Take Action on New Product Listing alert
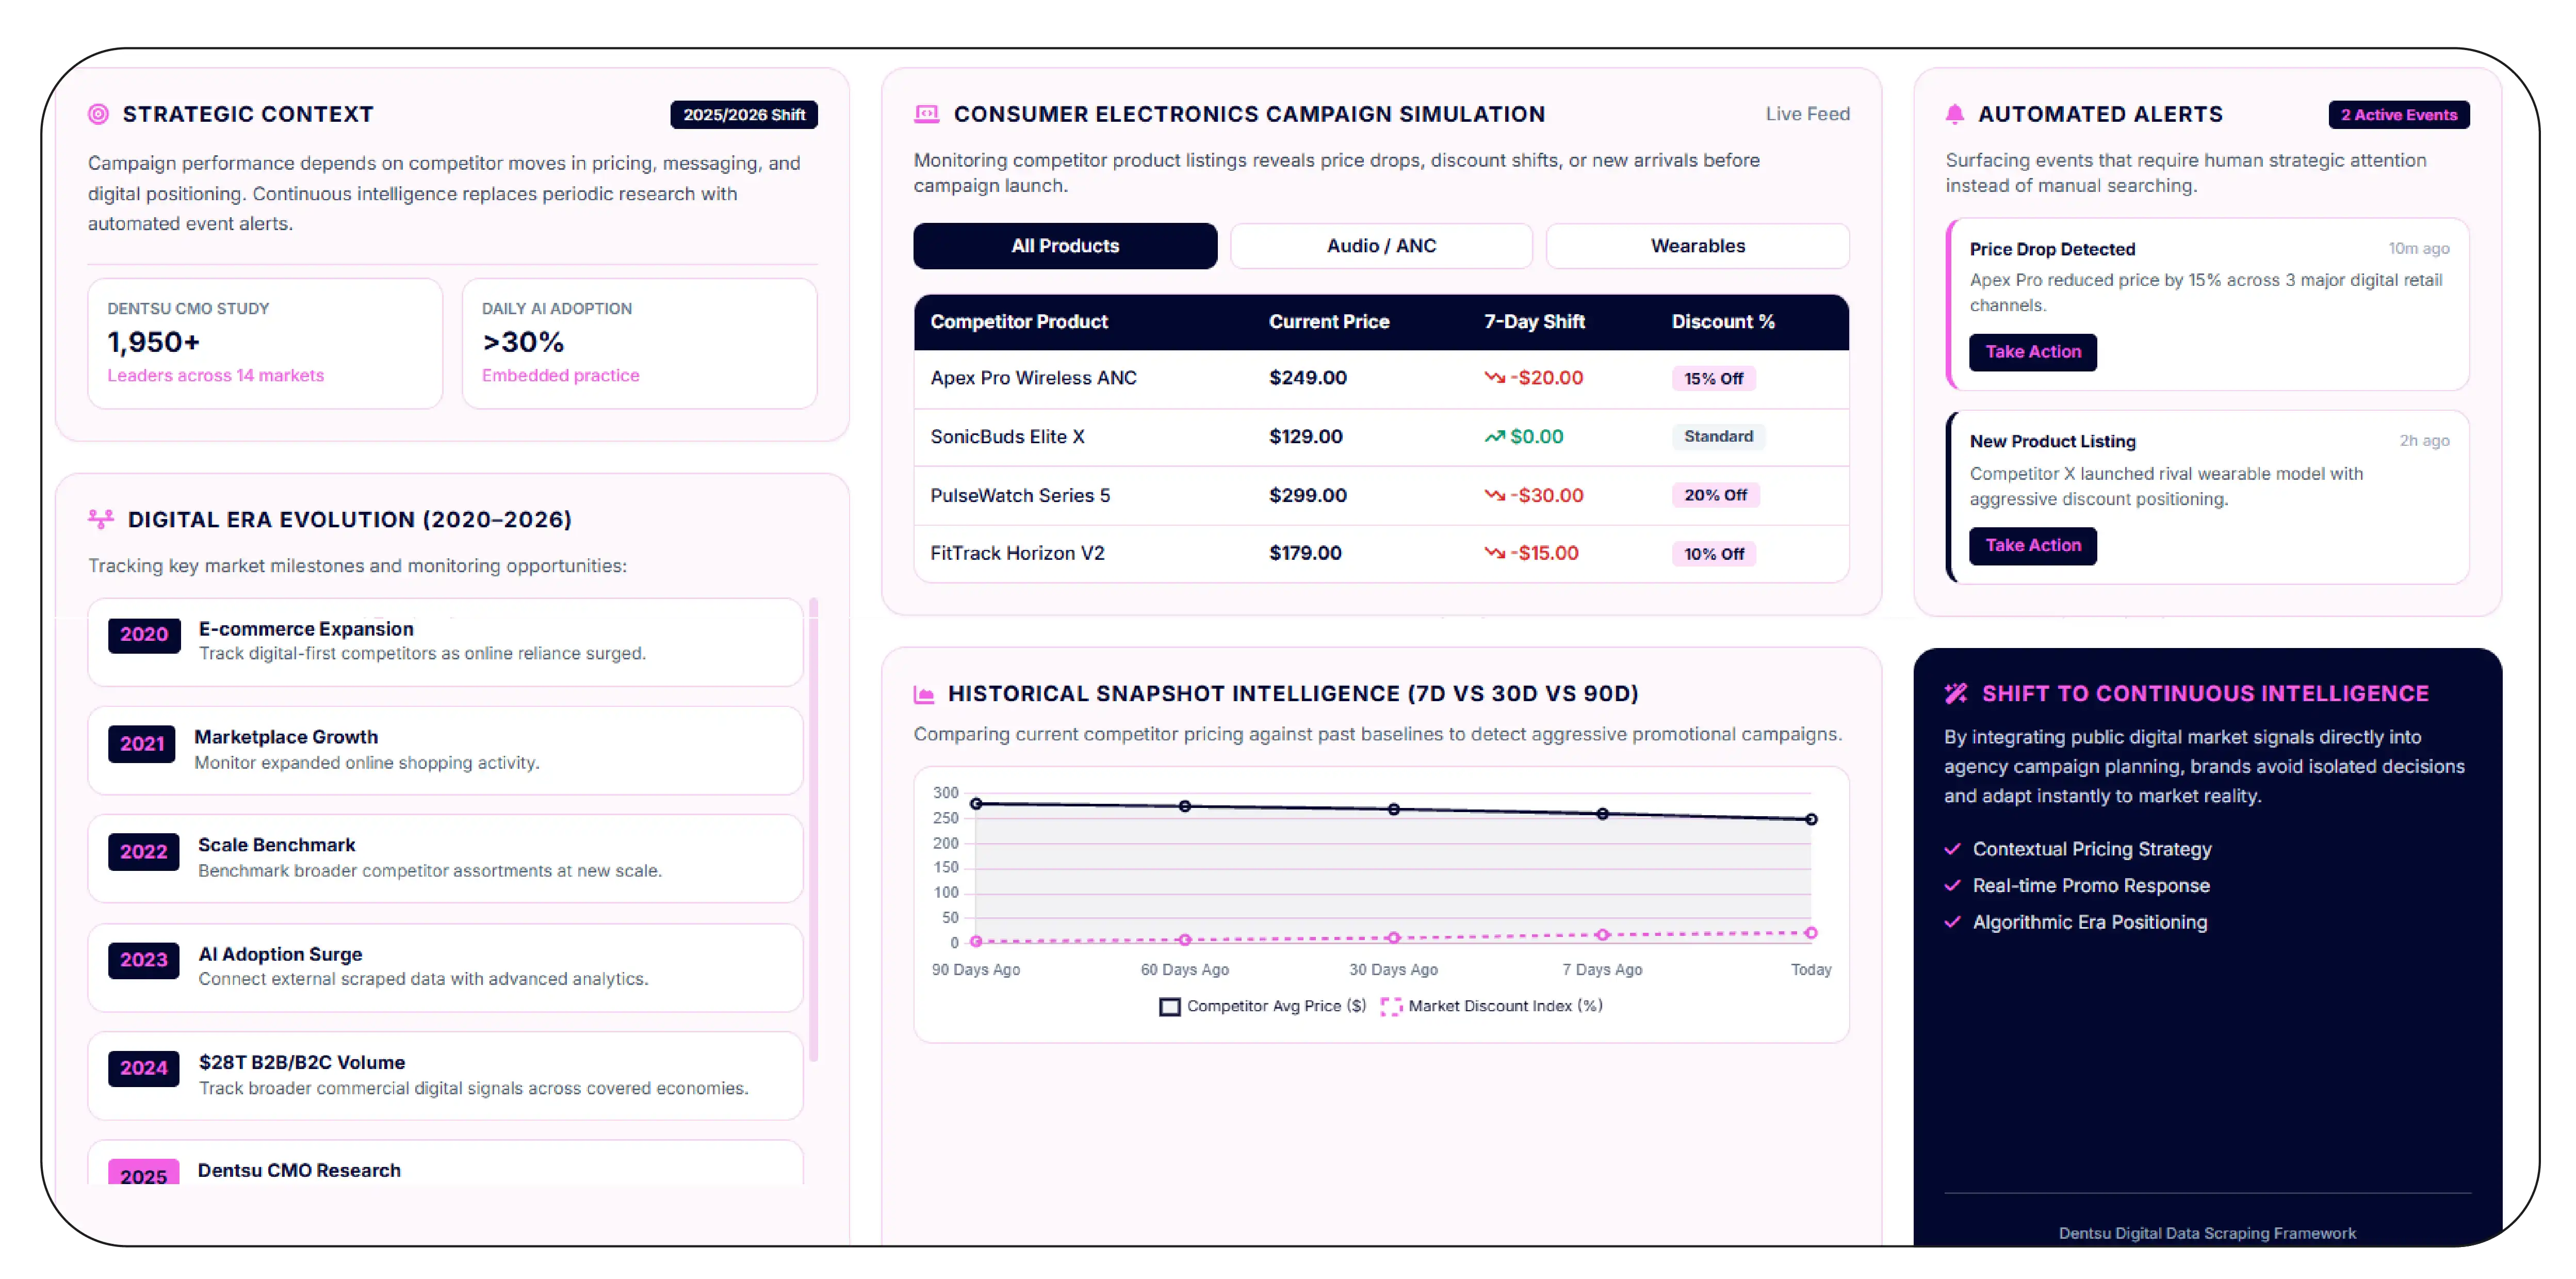 [2032, 546]
